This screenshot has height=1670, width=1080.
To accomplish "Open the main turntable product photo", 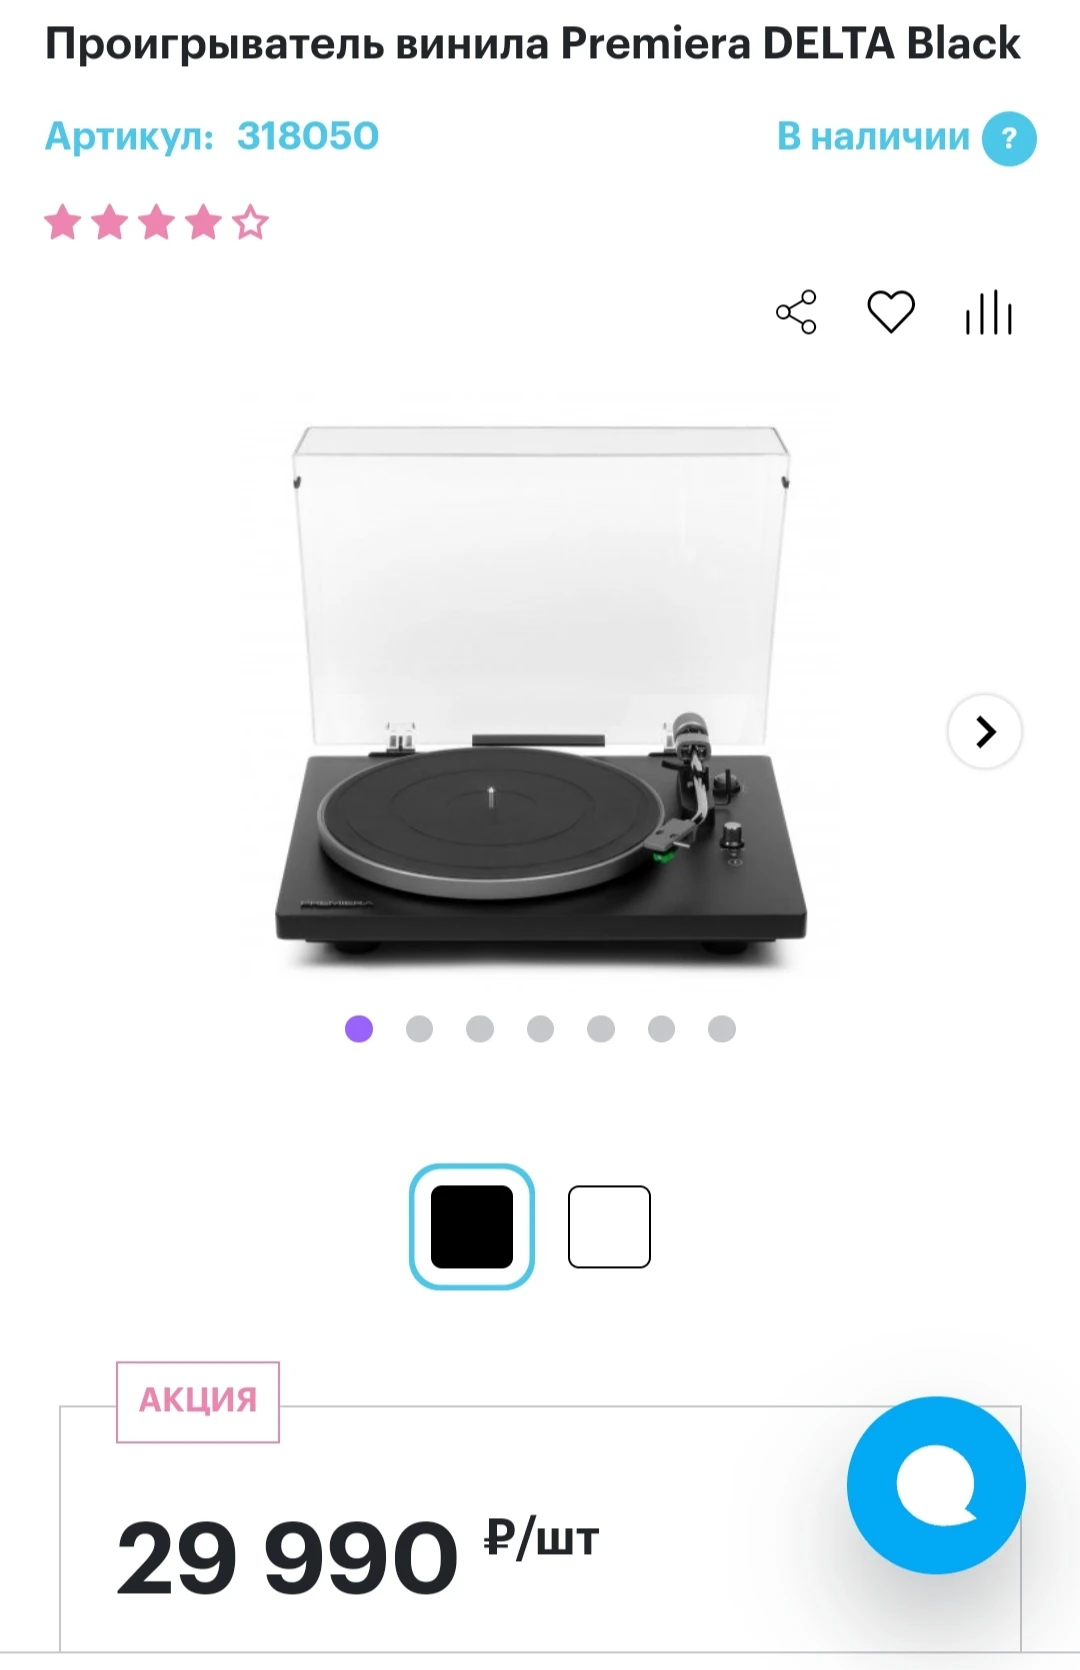I will point(541,690).
